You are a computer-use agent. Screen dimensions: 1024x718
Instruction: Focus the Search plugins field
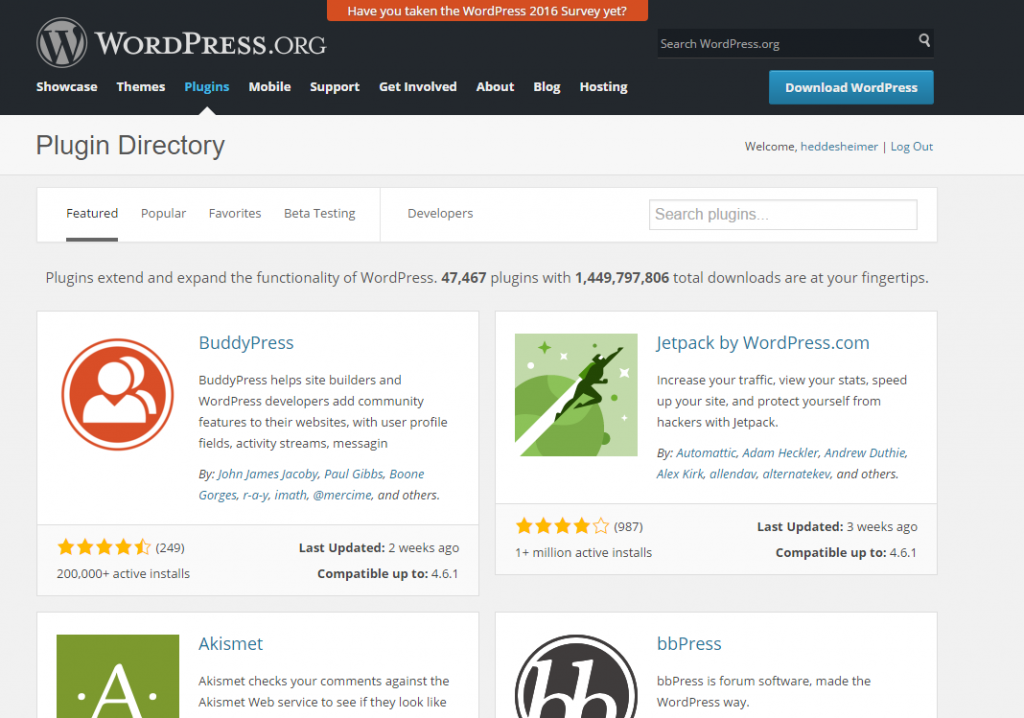coord(783,214)
